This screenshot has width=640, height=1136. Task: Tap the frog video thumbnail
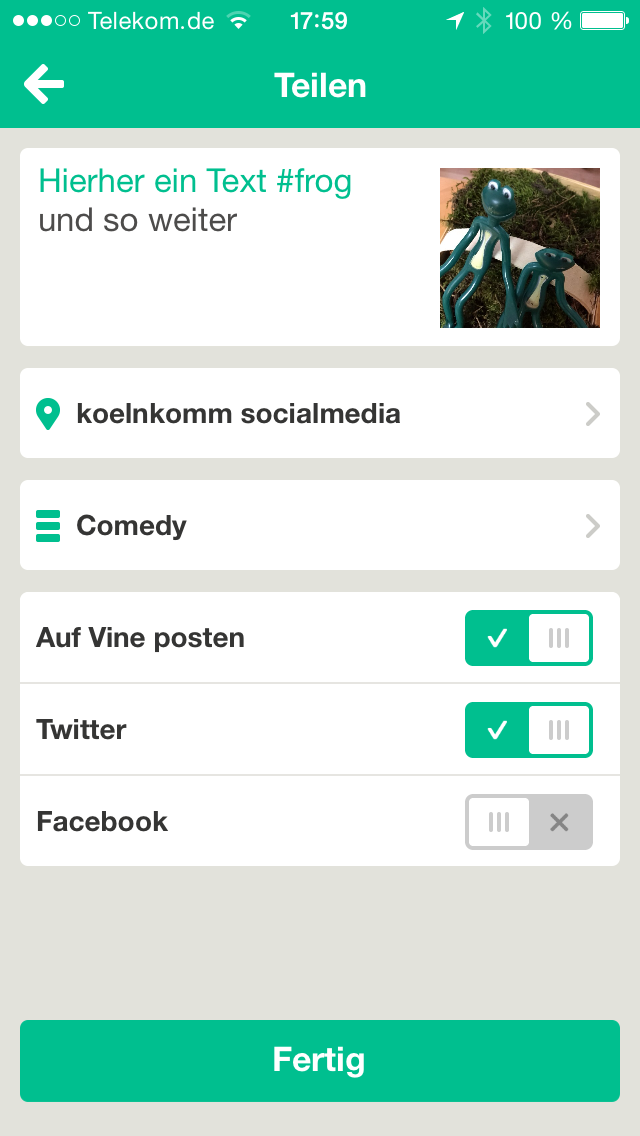pos(520,248)
